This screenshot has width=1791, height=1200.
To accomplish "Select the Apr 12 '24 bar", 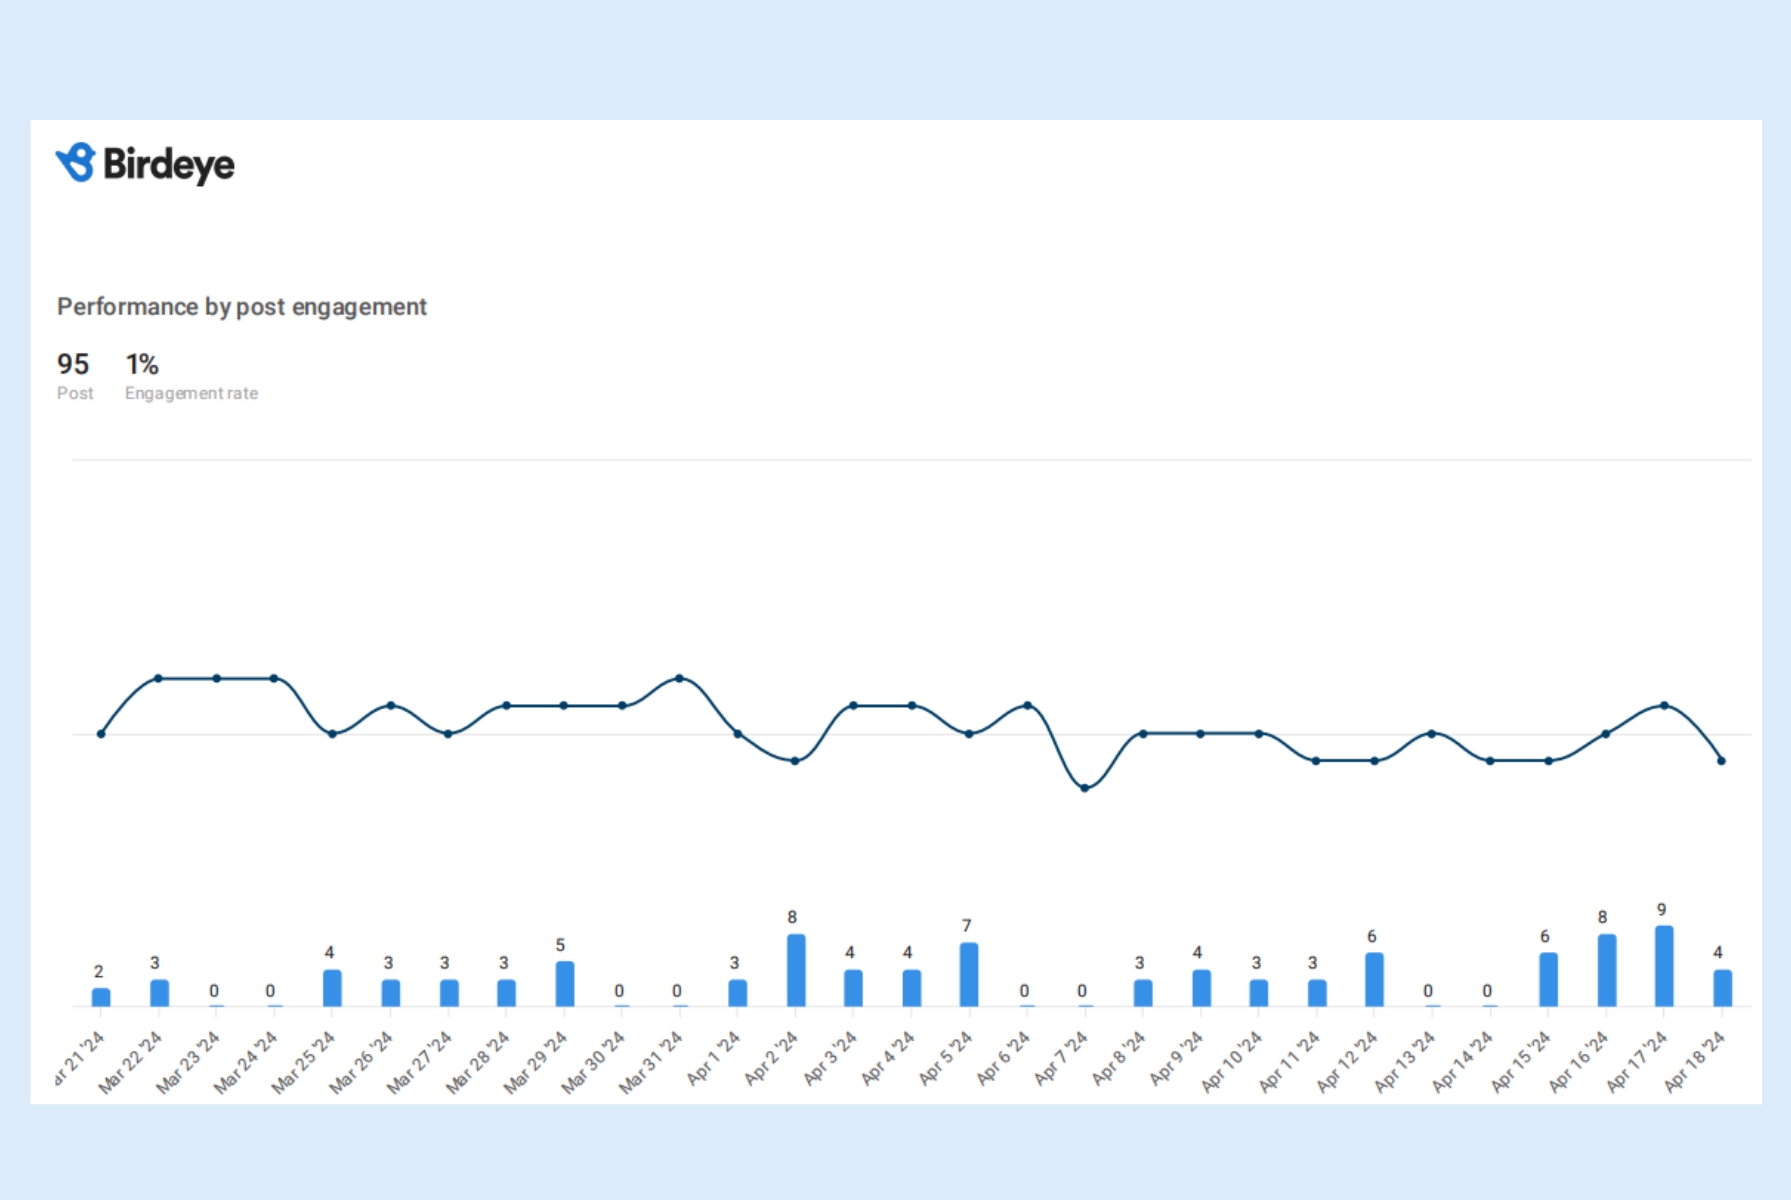I will click(1375, 979).
